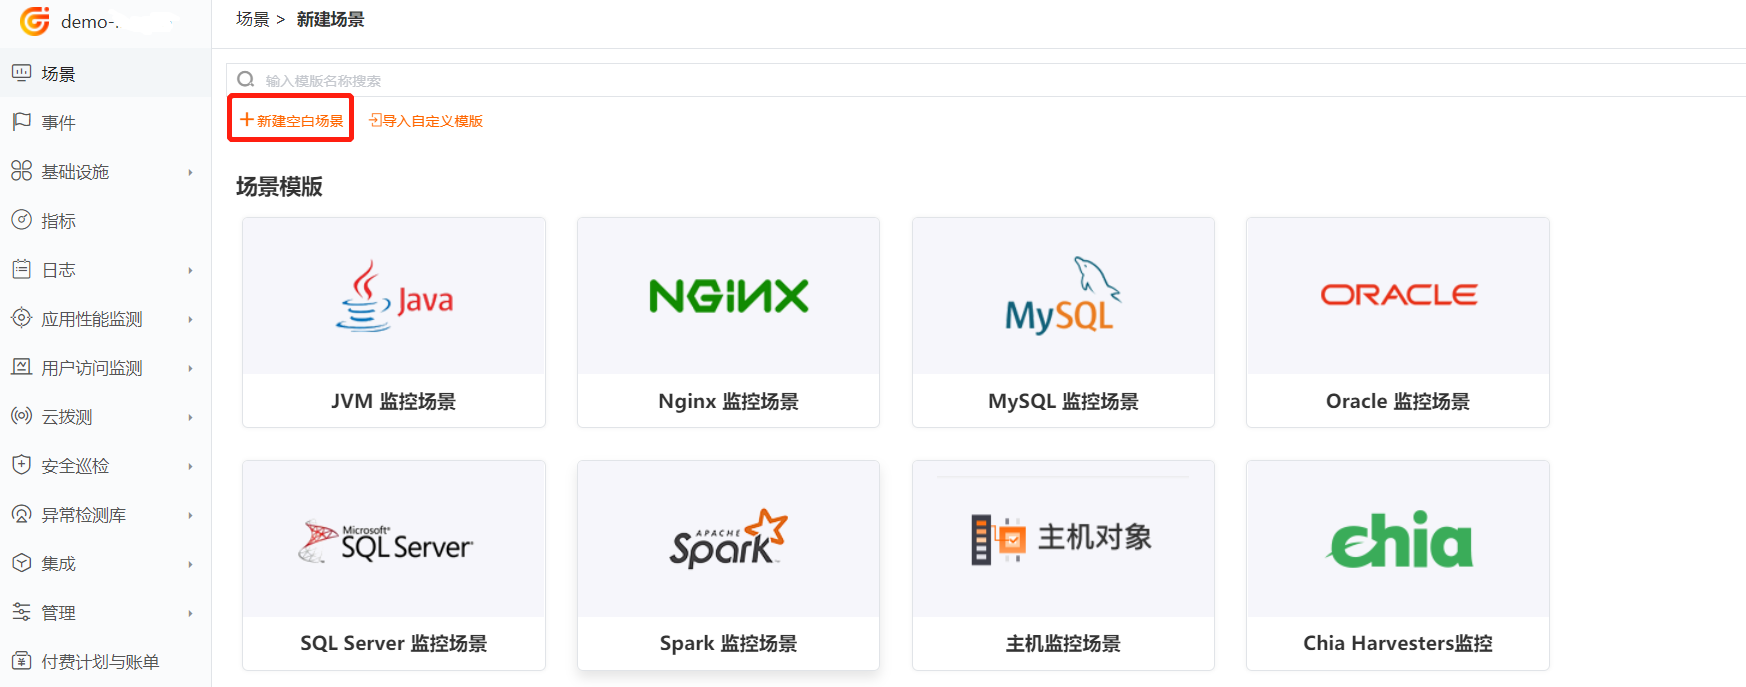The height and width of the screenshot is (687, 1746).
Task: Expand the 异常检测库 submenu arrow
Action: [190, 515]
